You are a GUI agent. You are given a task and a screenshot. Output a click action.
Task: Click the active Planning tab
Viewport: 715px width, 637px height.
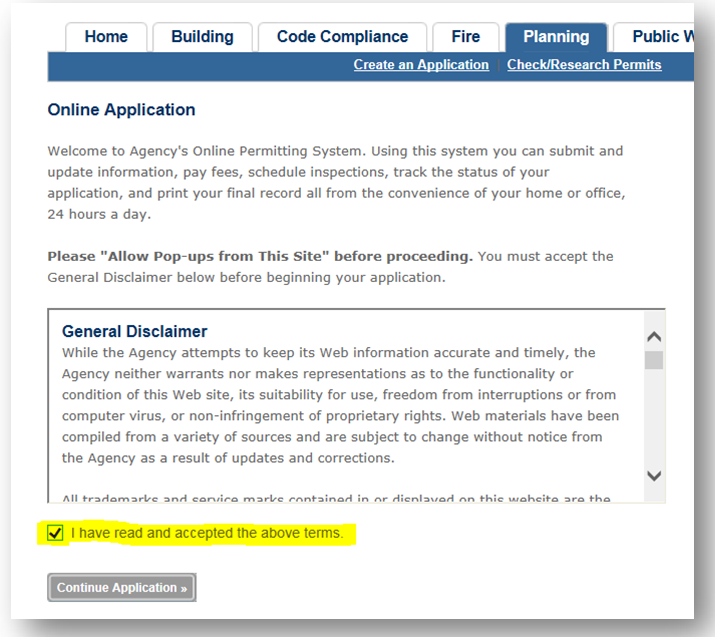pyautogui.click(x=556, y=37)
